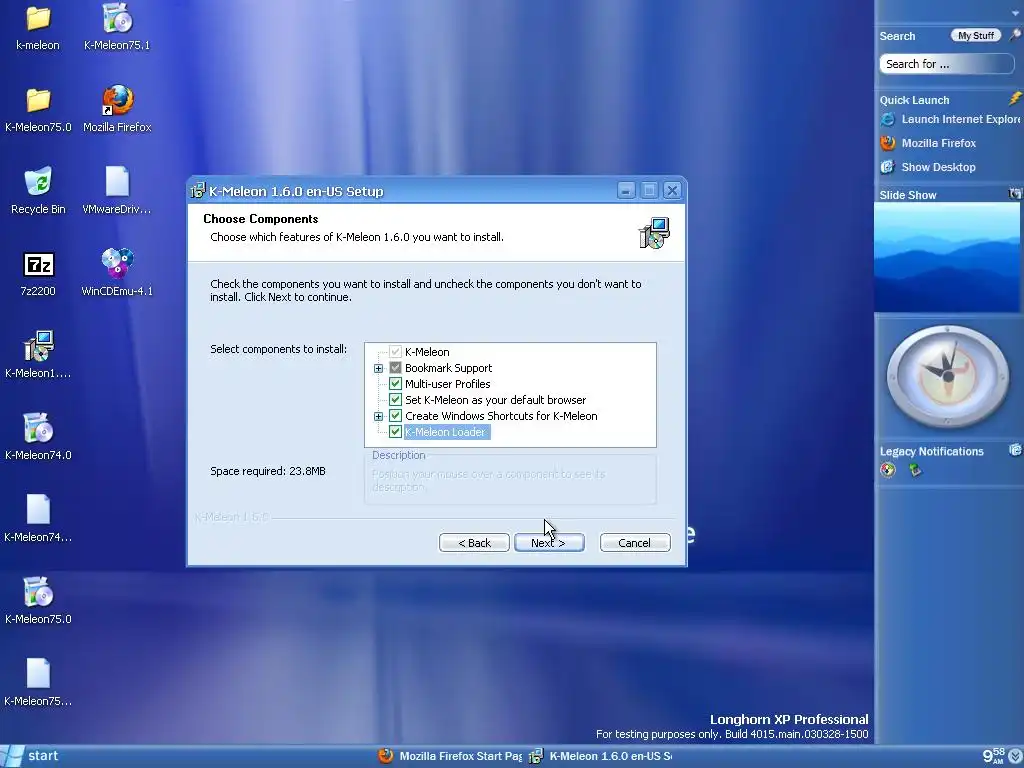1024x768 pixels.
Task: Click the sidebar search magnifier icon
Action: pos(1016,35)
